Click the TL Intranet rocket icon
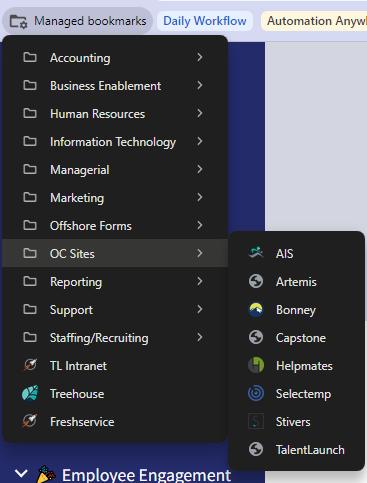 [x=30, y=366]
